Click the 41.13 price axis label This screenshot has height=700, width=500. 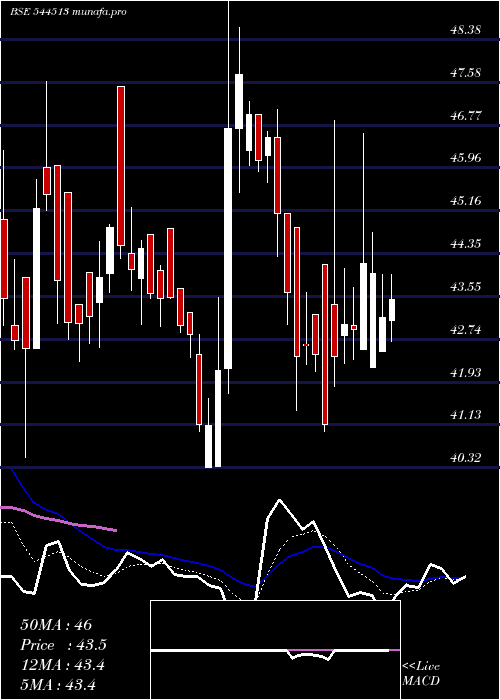[466, 415]
